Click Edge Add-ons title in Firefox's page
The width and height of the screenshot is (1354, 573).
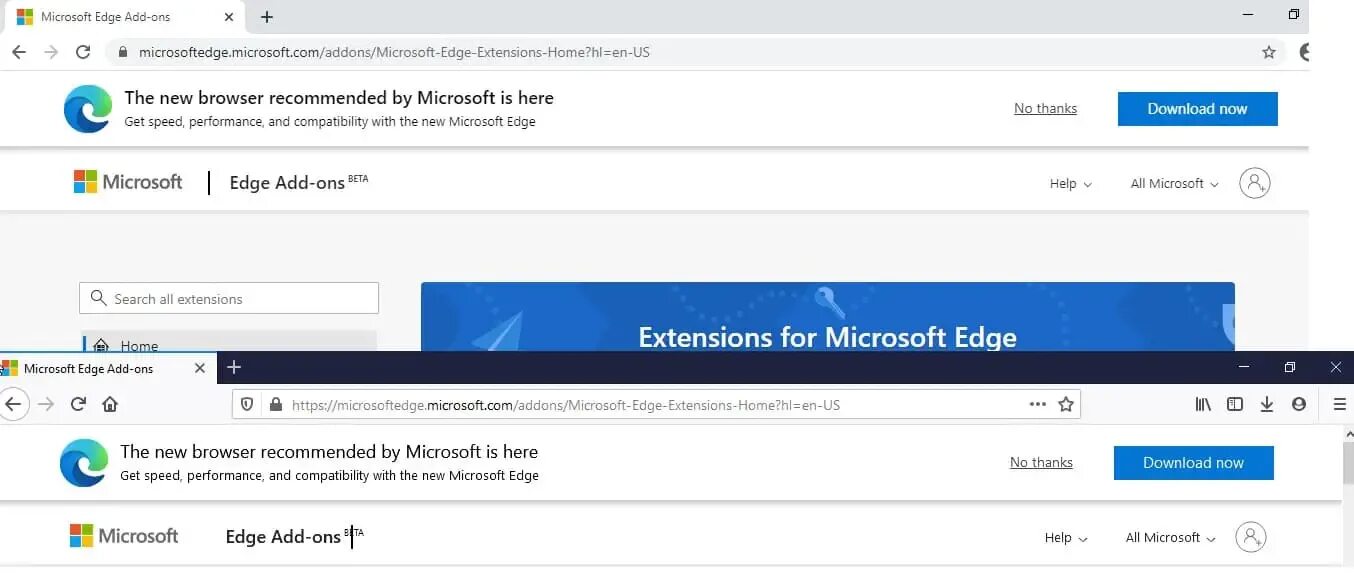(x=283, y=537)
